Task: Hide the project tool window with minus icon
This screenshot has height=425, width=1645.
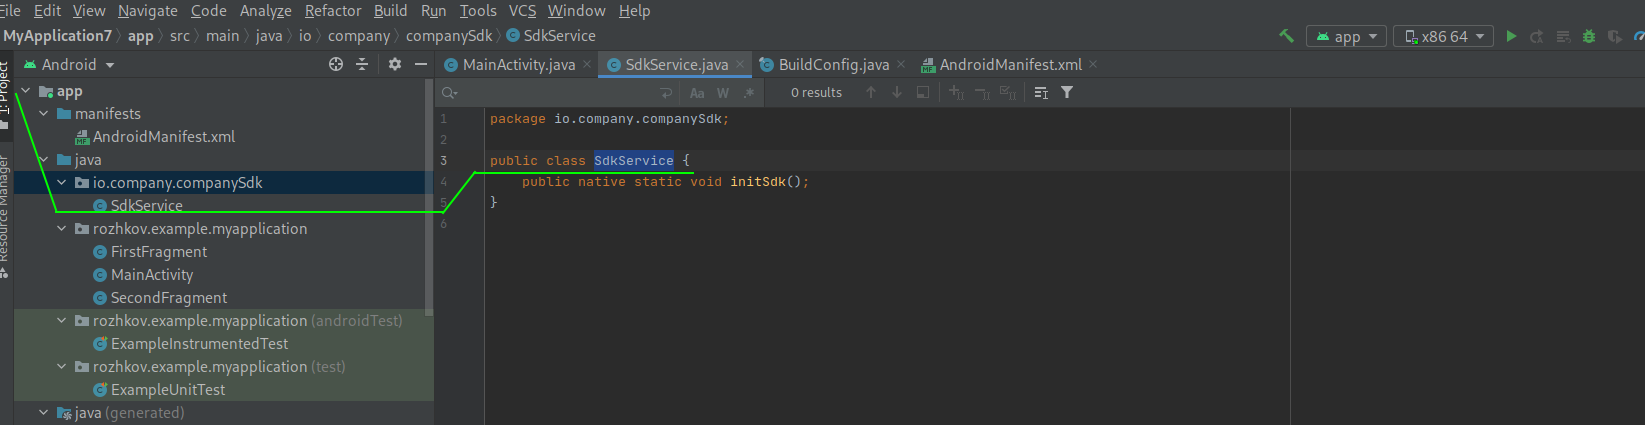Action: click(x=421, y=64)
